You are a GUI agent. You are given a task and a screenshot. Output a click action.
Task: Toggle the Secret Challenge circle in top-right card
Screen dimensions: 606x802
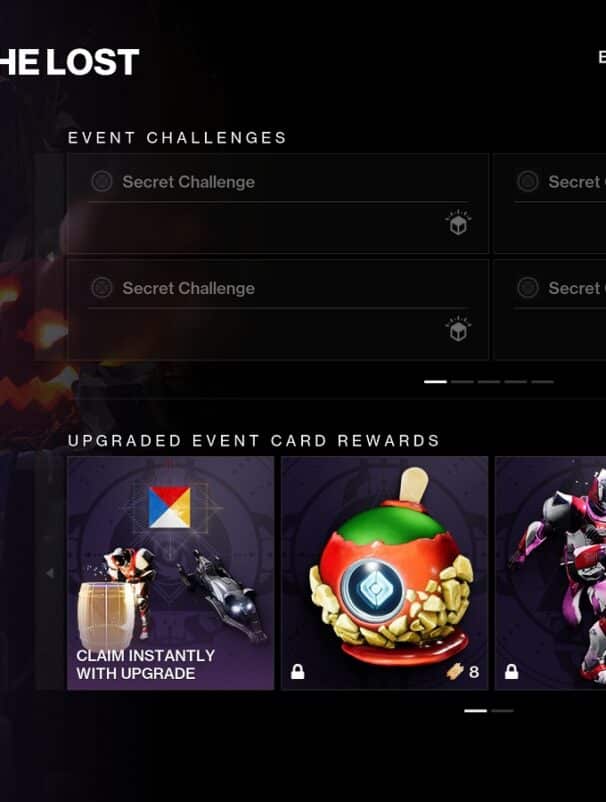[528, 181]
